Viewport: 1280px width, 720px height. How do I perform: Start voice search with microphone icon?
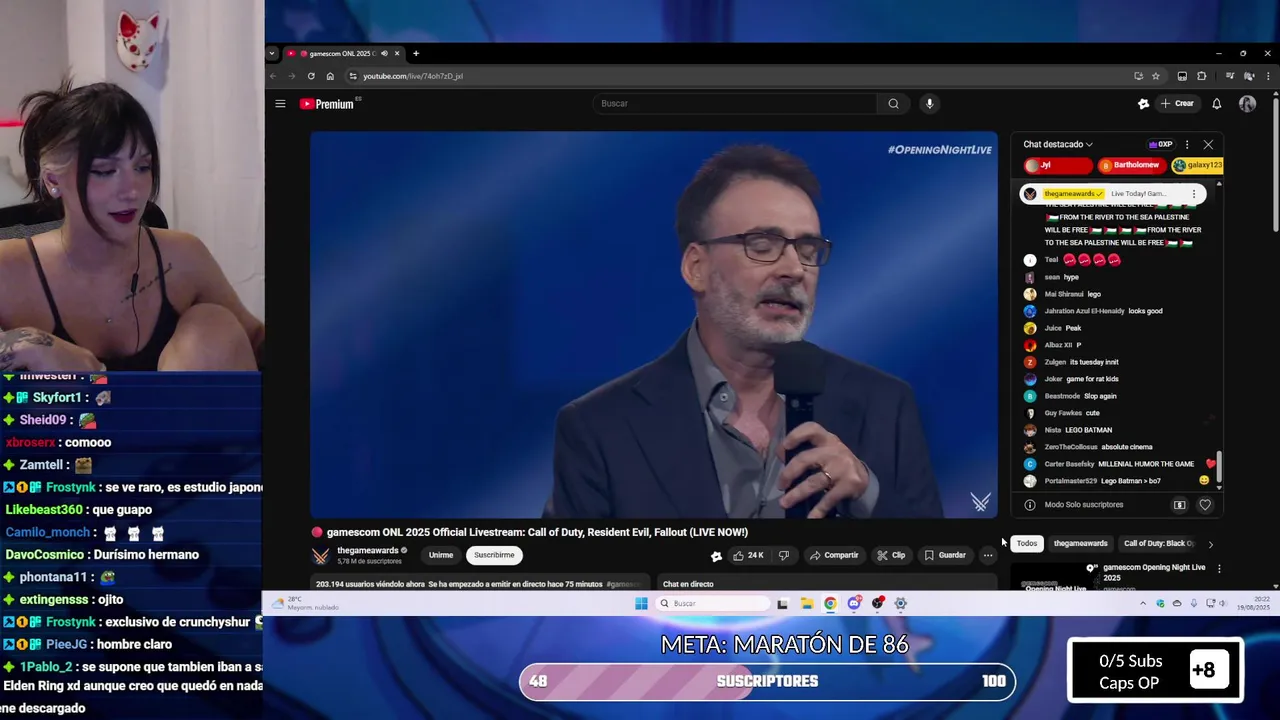(x=929, y=104)
